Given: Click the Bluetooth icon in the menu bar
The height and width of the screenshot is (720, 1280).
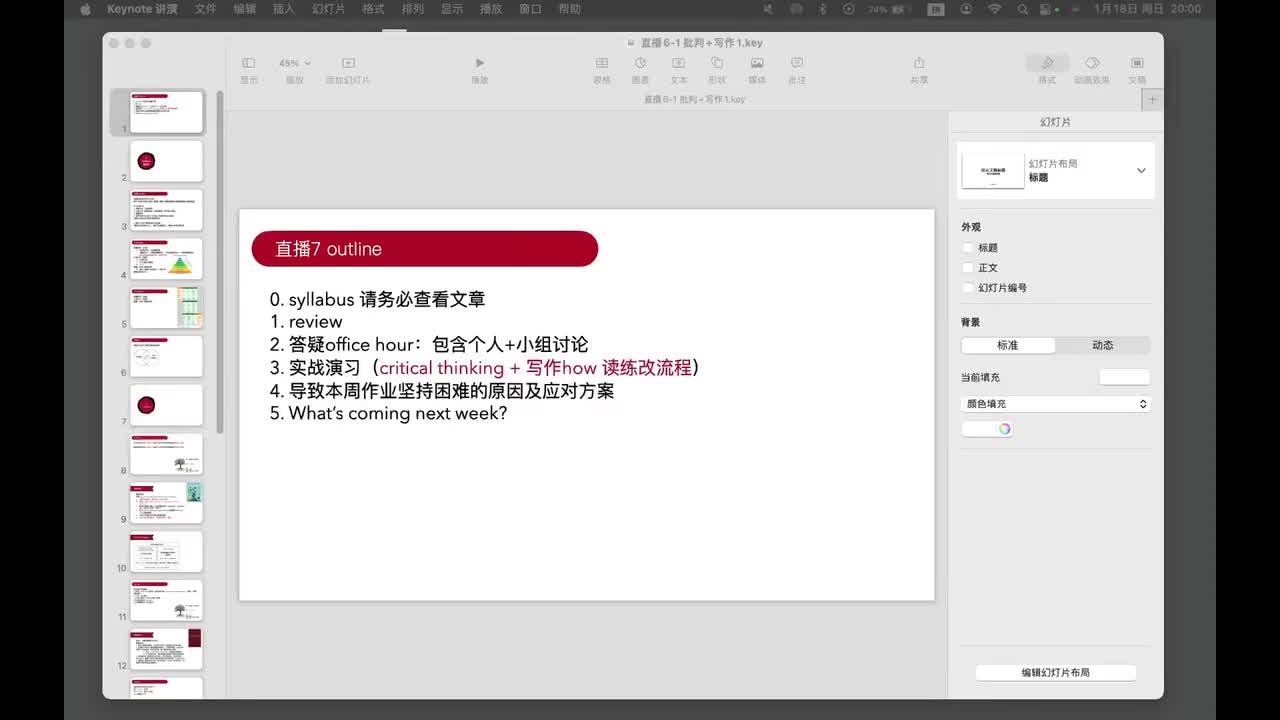Looking at the screenshot, I should tap(823, 9).
